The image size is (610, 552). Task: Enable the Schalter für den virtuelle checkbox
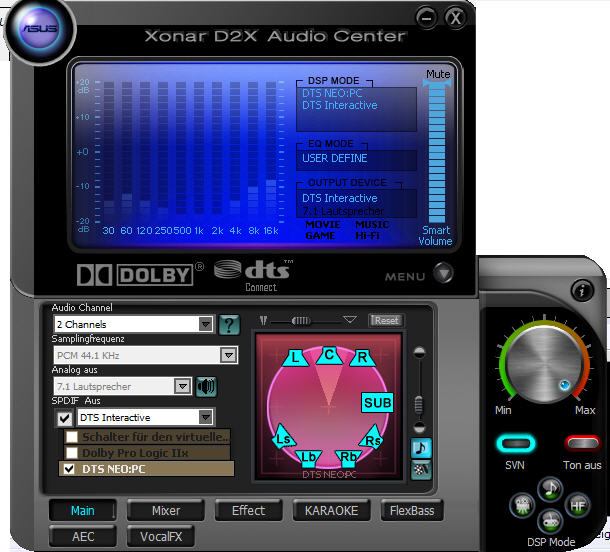(x=72, y=437)
